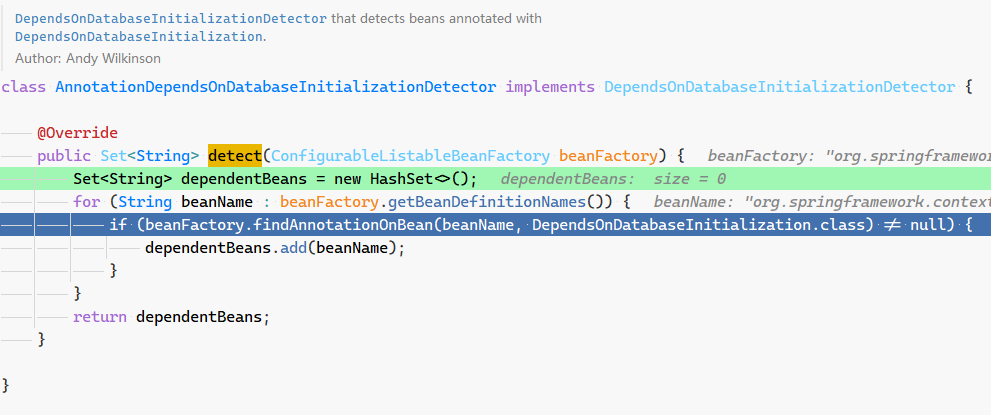The image size is (991, 415).
Task: Place cursor on HashSet constructor call
Action: click(x=406, y=179)
